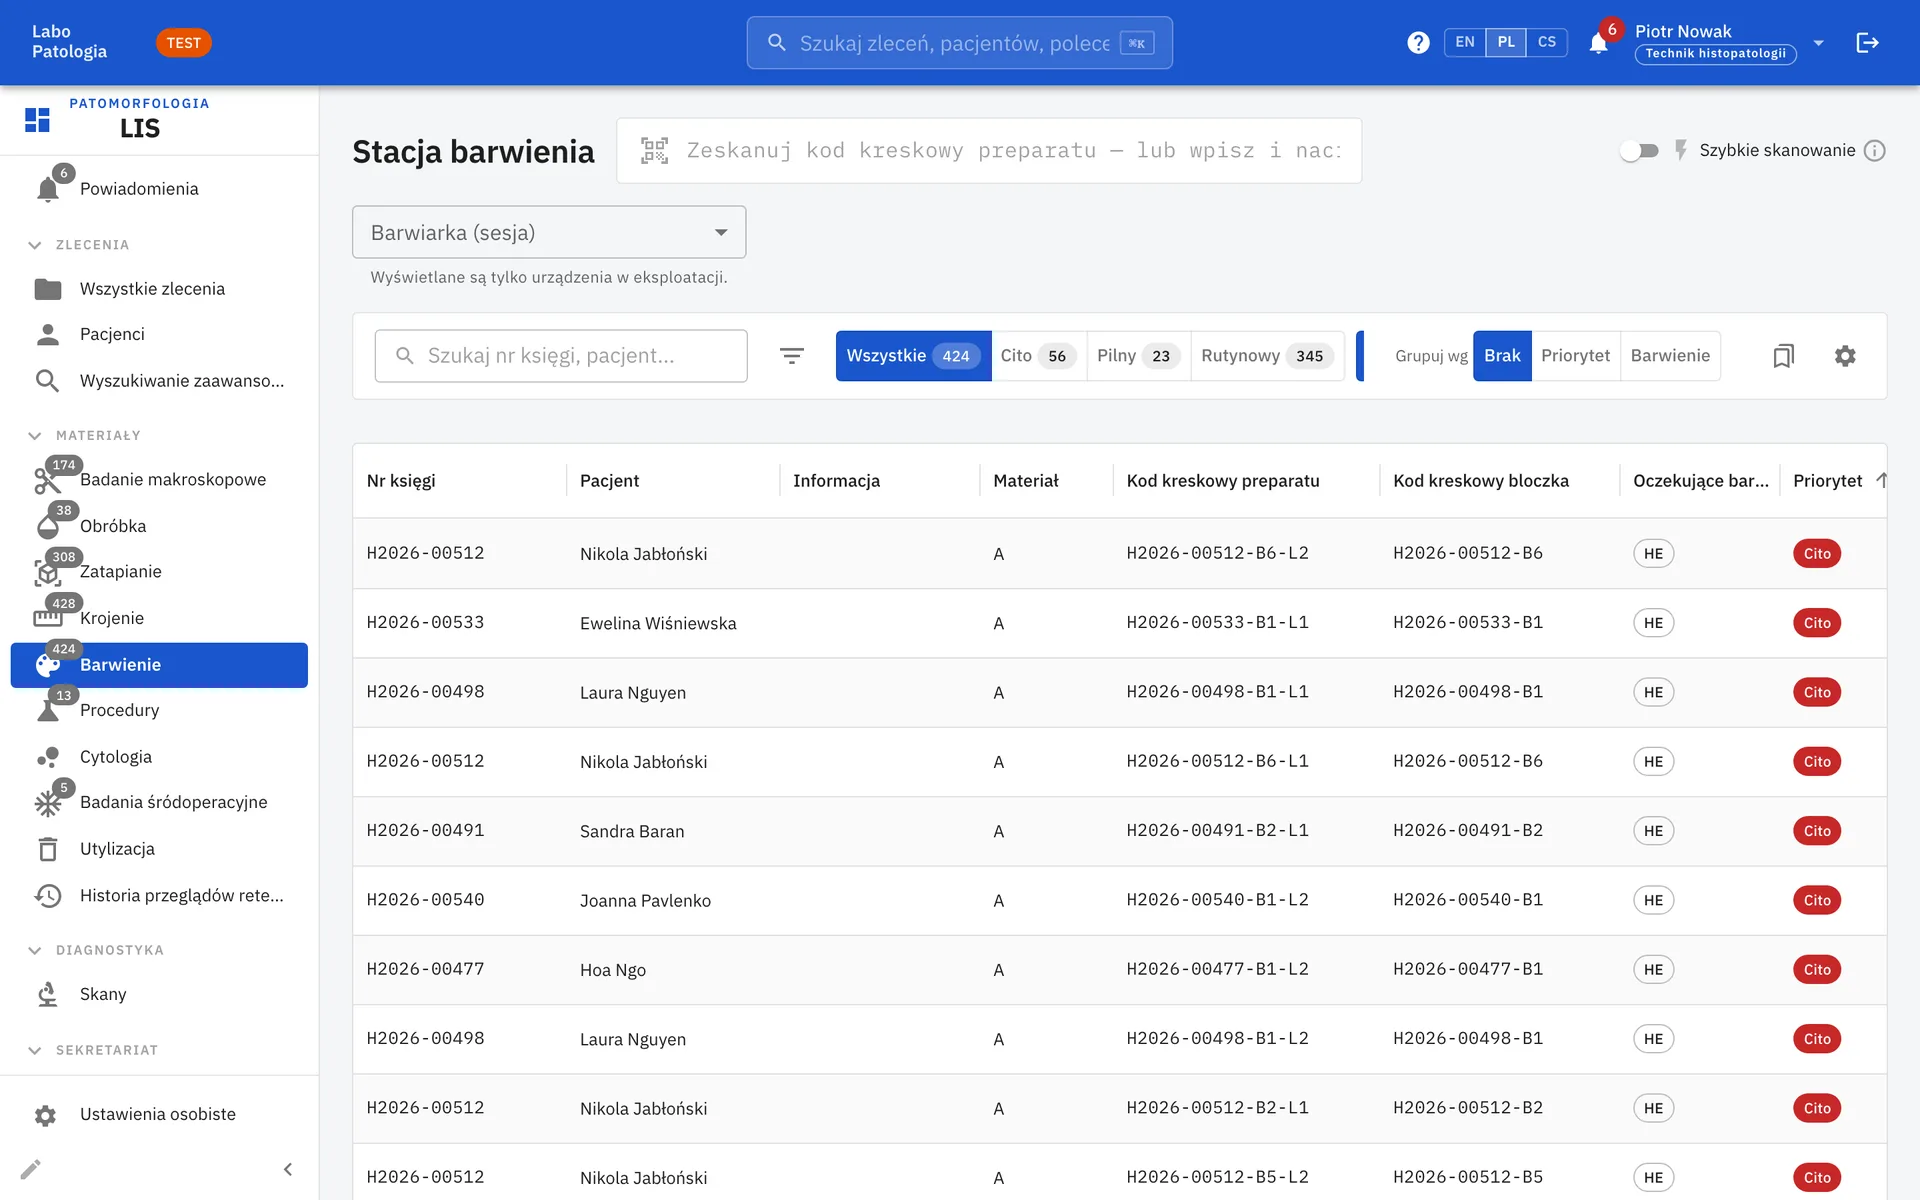Image resolution: width=1920 pixels, height=1200 pixels.
Task: Open the user menu dropdown arrow
Action: coord(1819,43)
